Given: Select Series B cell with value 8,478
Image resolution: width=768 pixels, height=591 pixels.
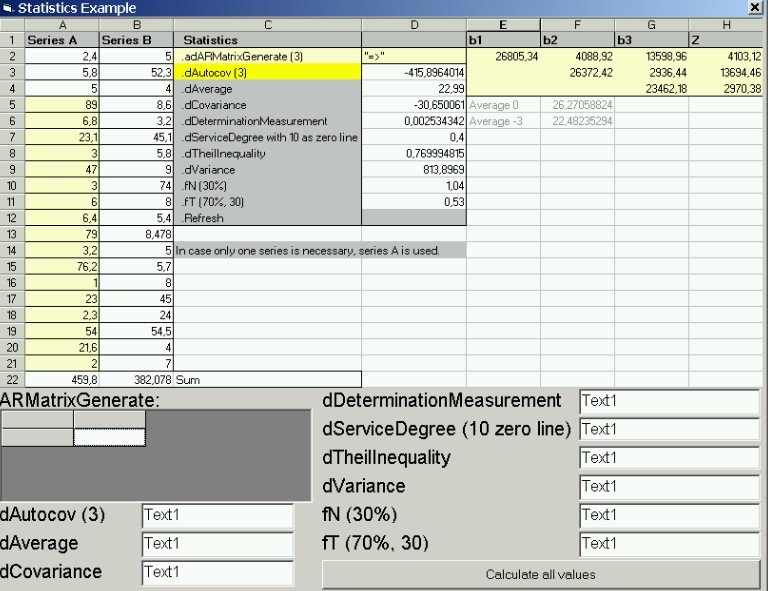Looking at the screenshot, I should coord(137,234).
